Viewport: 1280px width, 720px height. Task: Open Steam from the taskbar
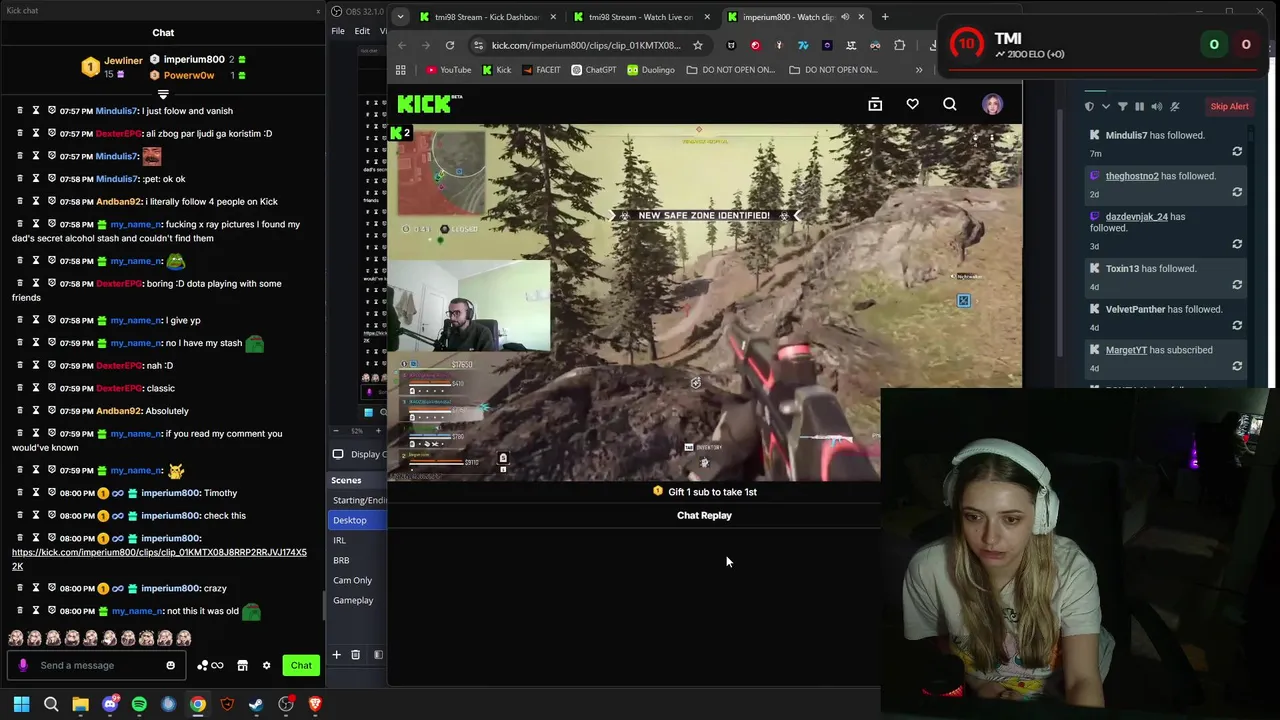[256, 704]
